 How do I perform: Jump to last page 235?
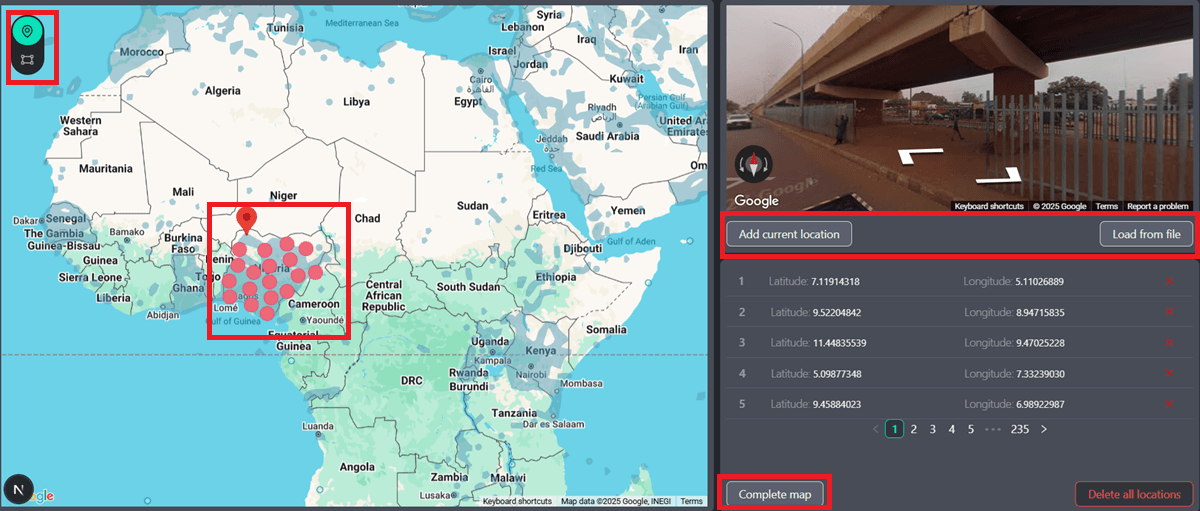pos(1019,429)
